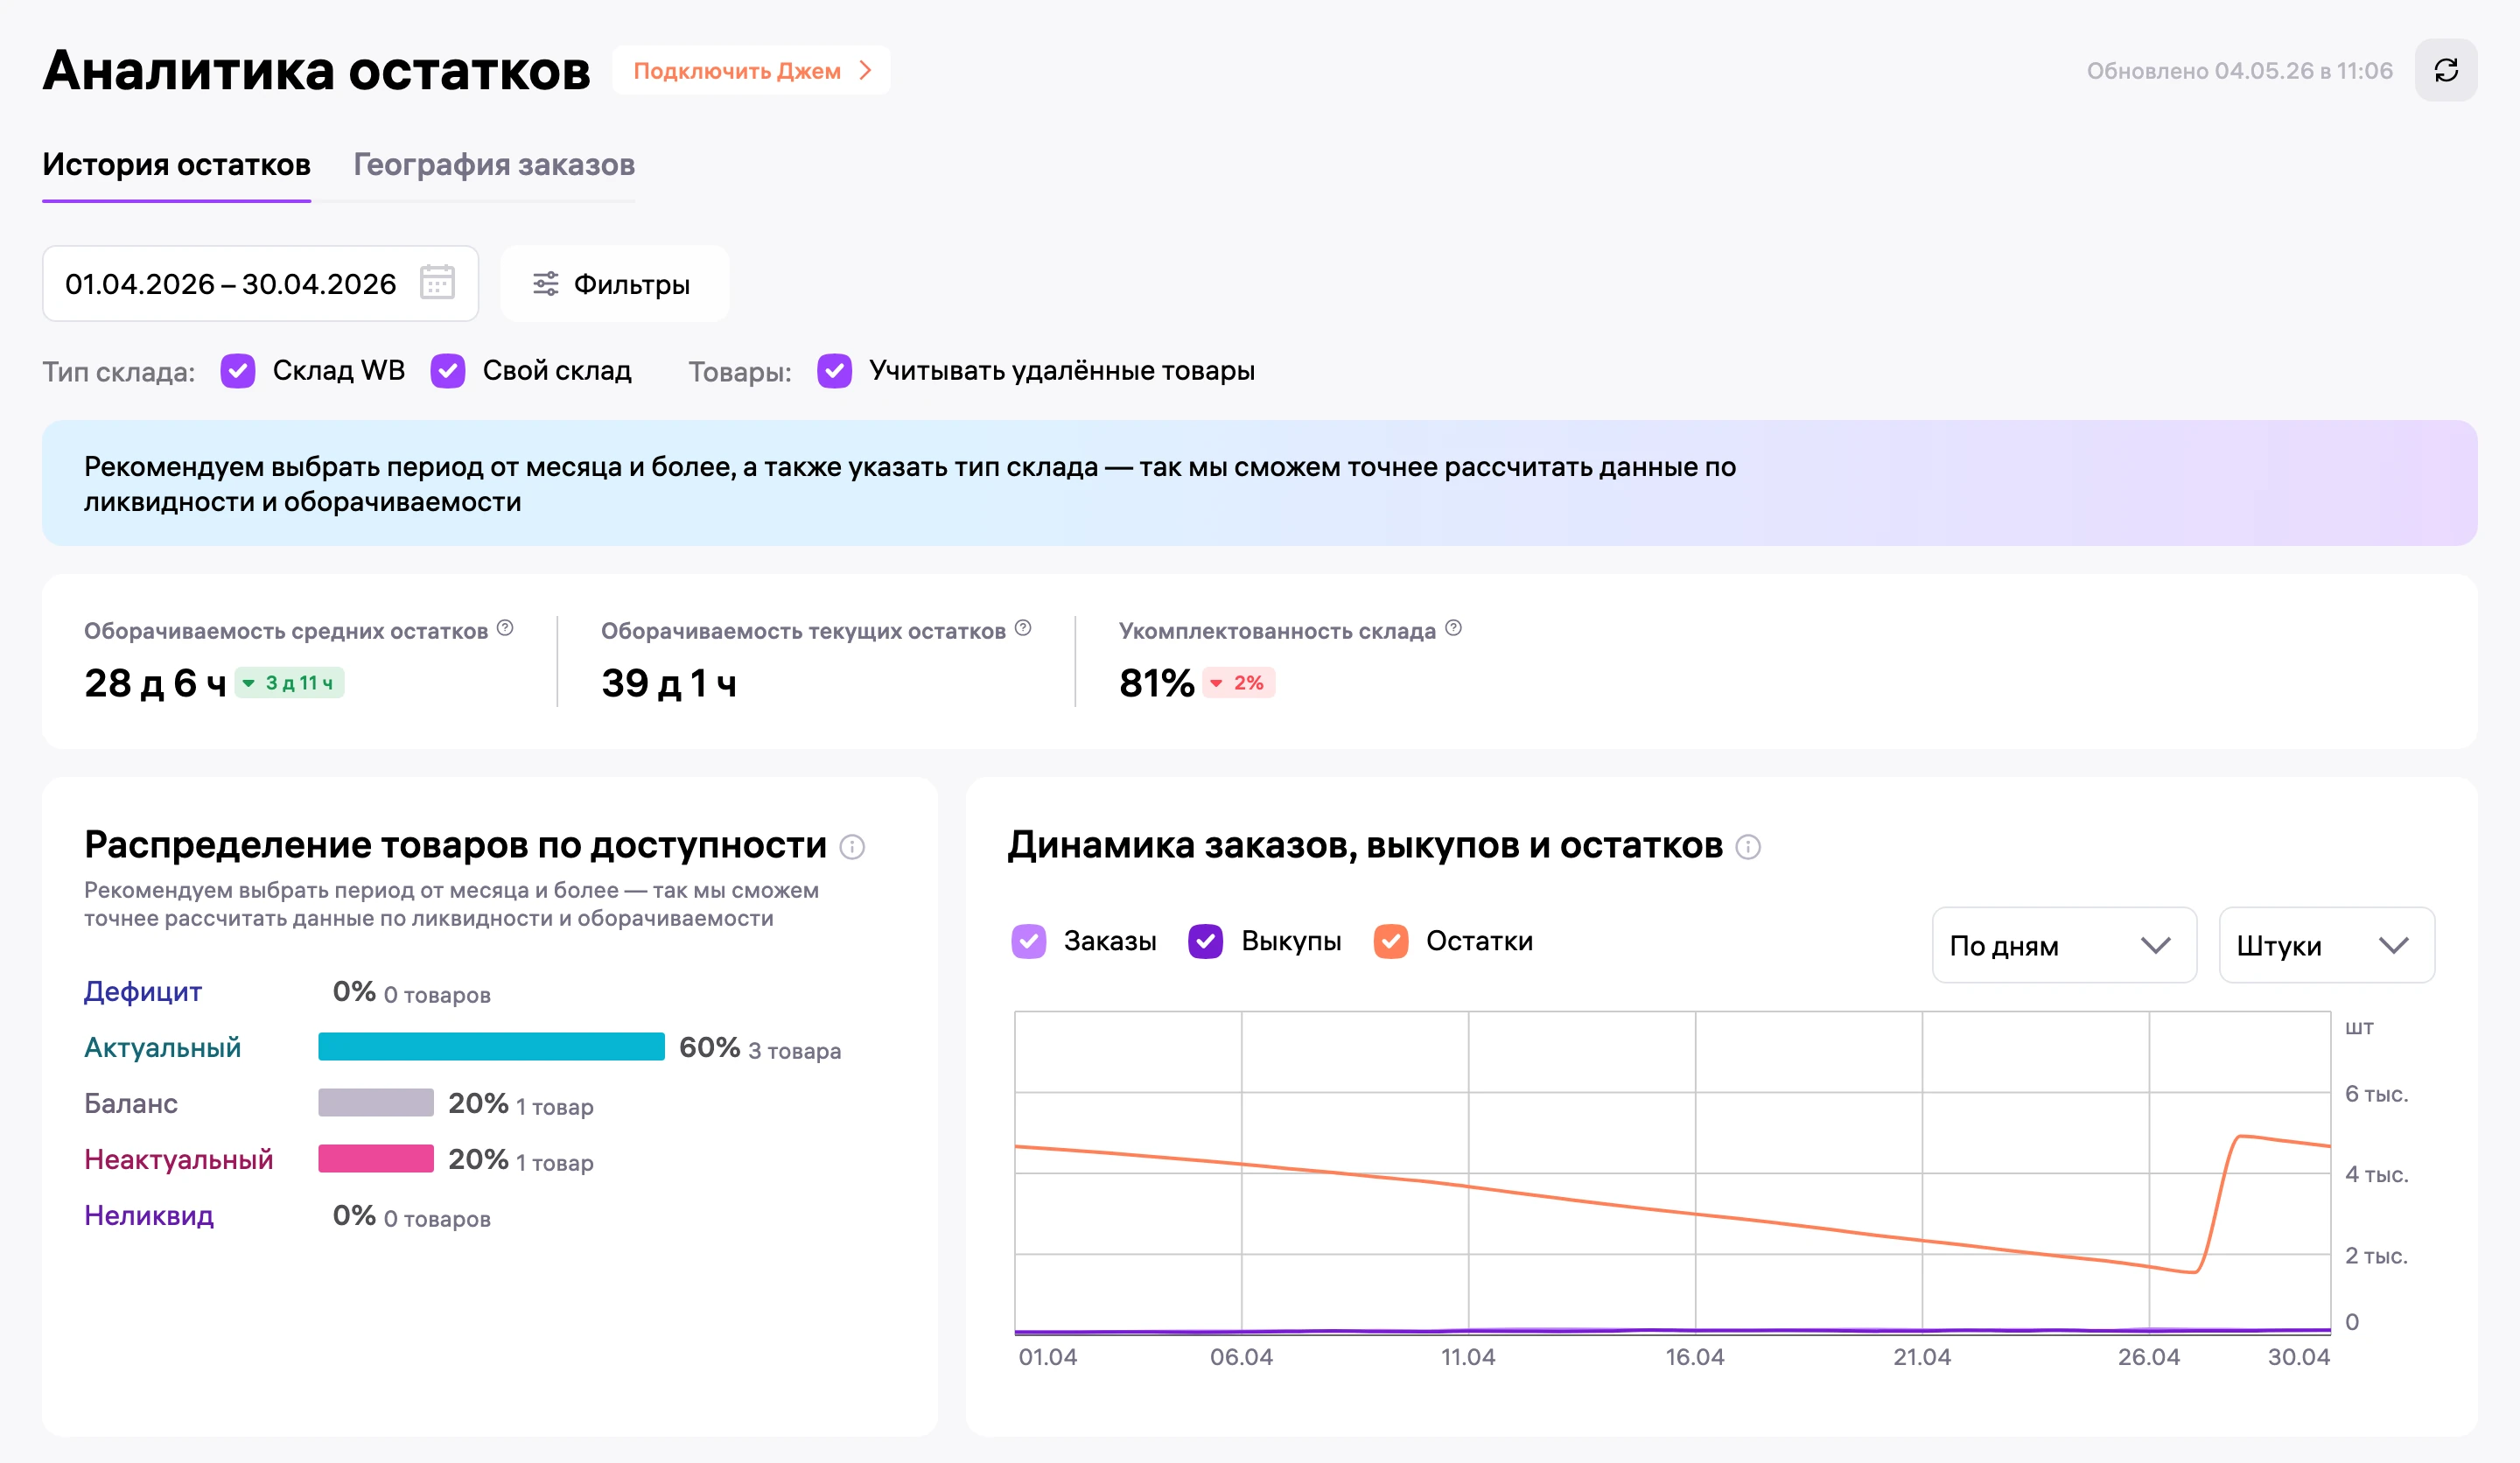Viewport: 2520px width, 1463px height.
Task: Click help icon next to Укомплектованность склада
Action: (x=1454, y=628)
